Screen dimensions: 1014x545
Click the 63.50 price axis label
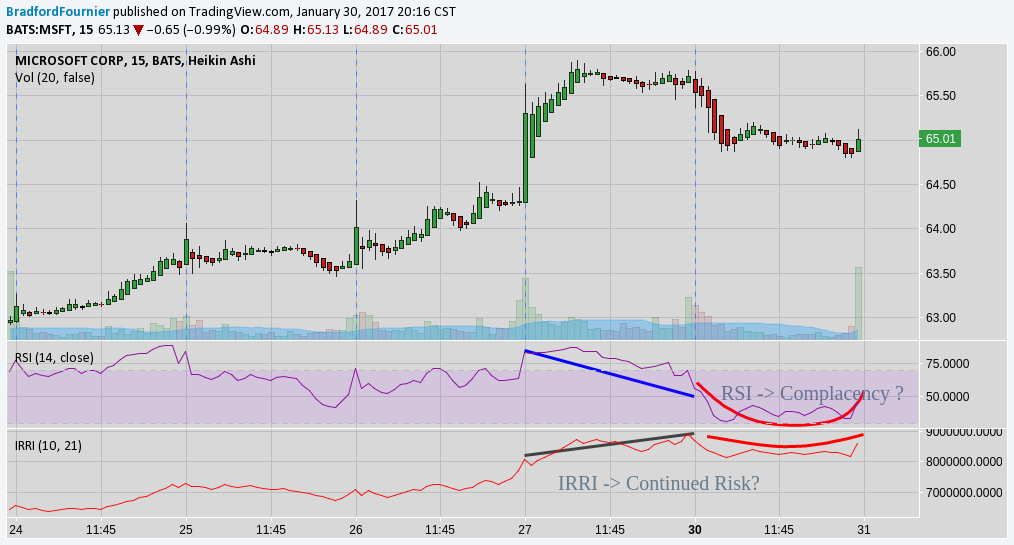940,273
